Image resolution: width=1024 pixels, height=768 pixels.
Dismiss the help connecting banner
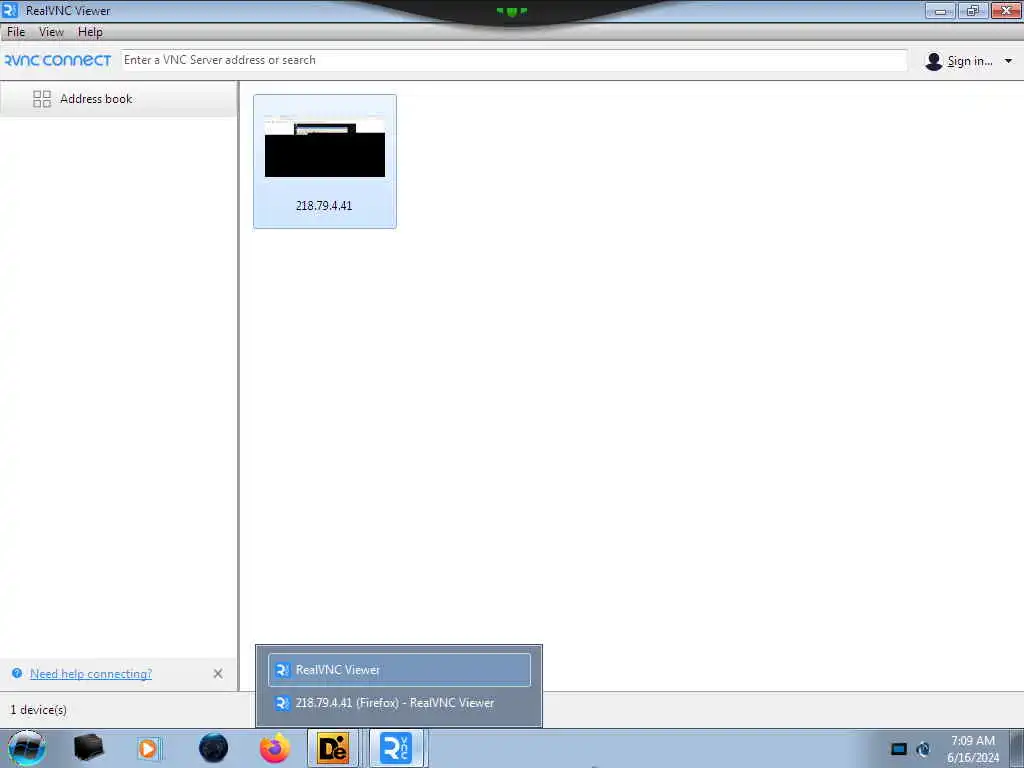(x=218, y=673)
